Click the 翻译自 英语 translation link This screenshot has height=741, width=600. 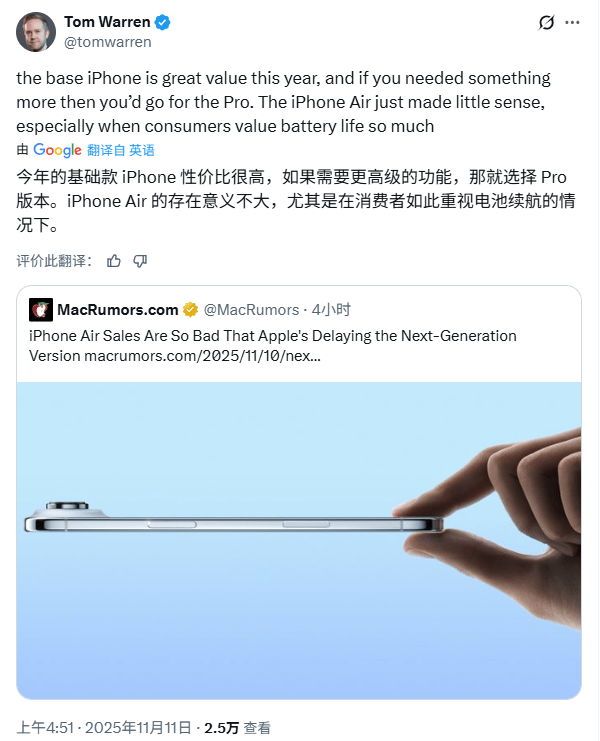(121, 150)
